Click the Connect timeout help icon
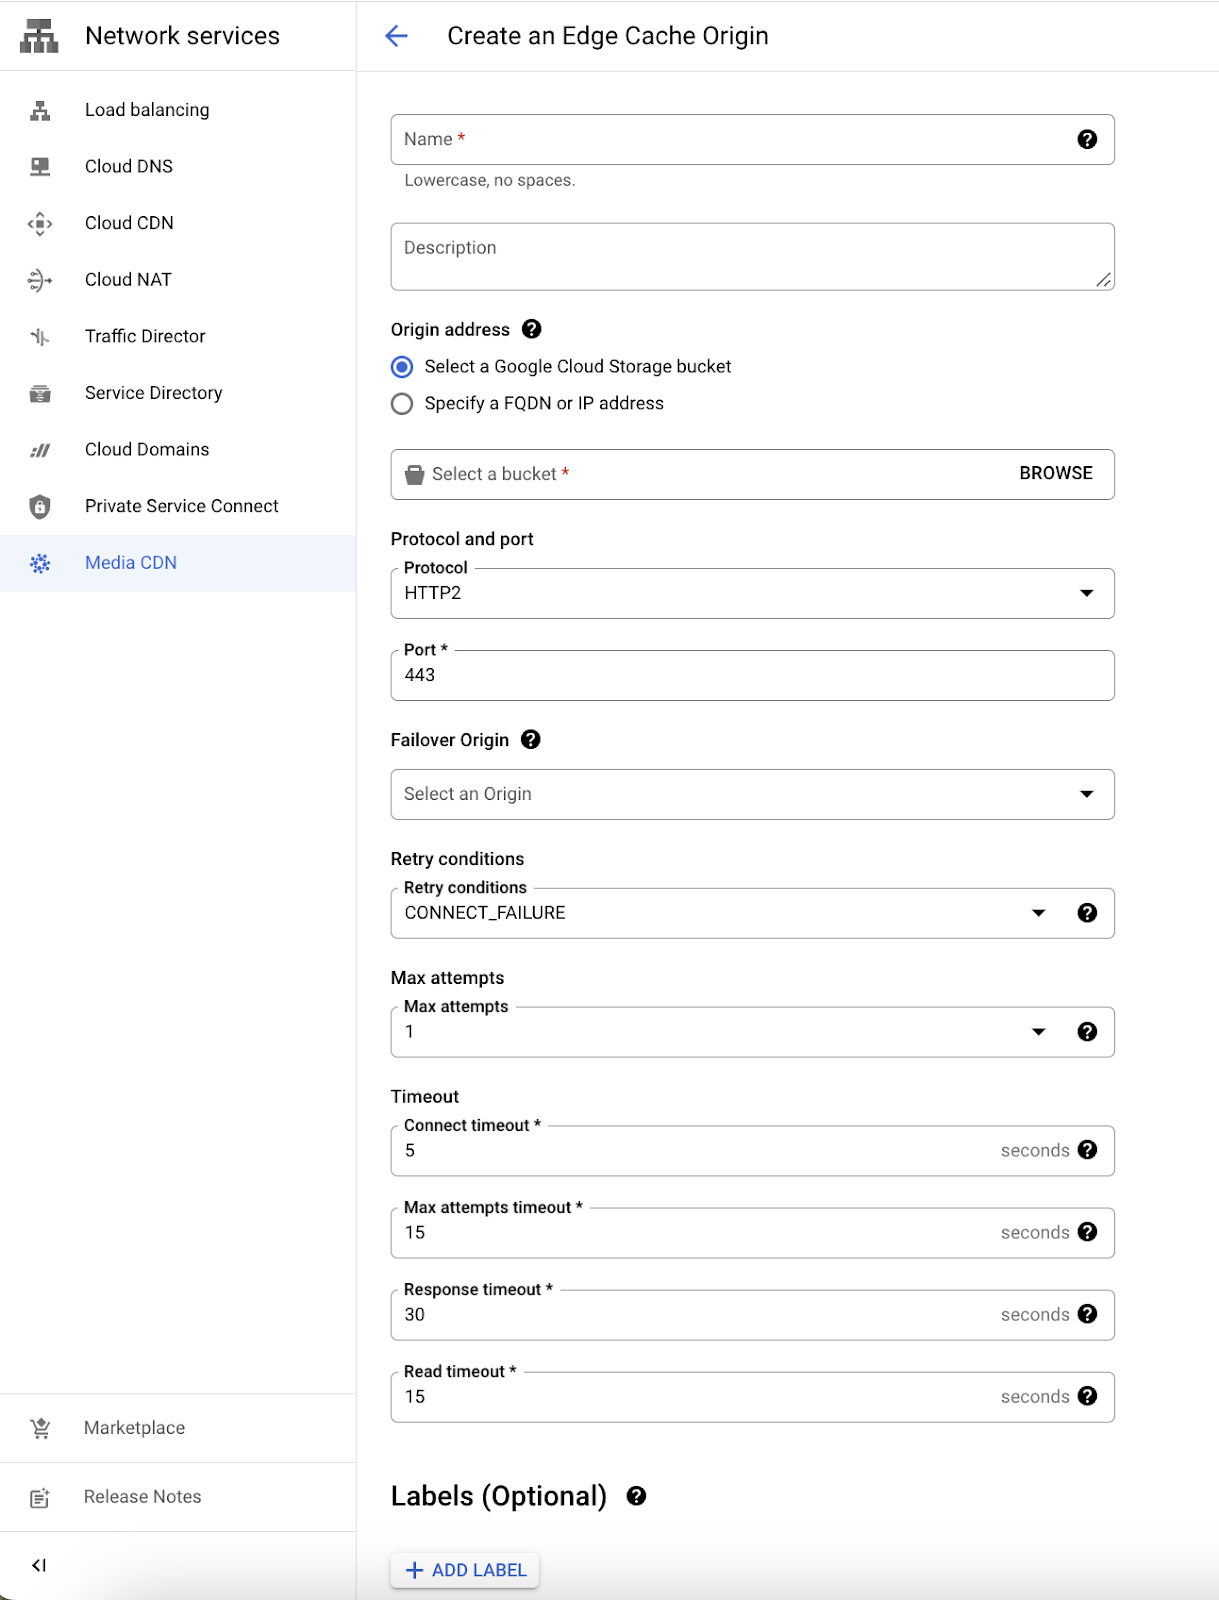Image resolution: width=1219 pixels, height=1600 pixels. (1087, 1150)
